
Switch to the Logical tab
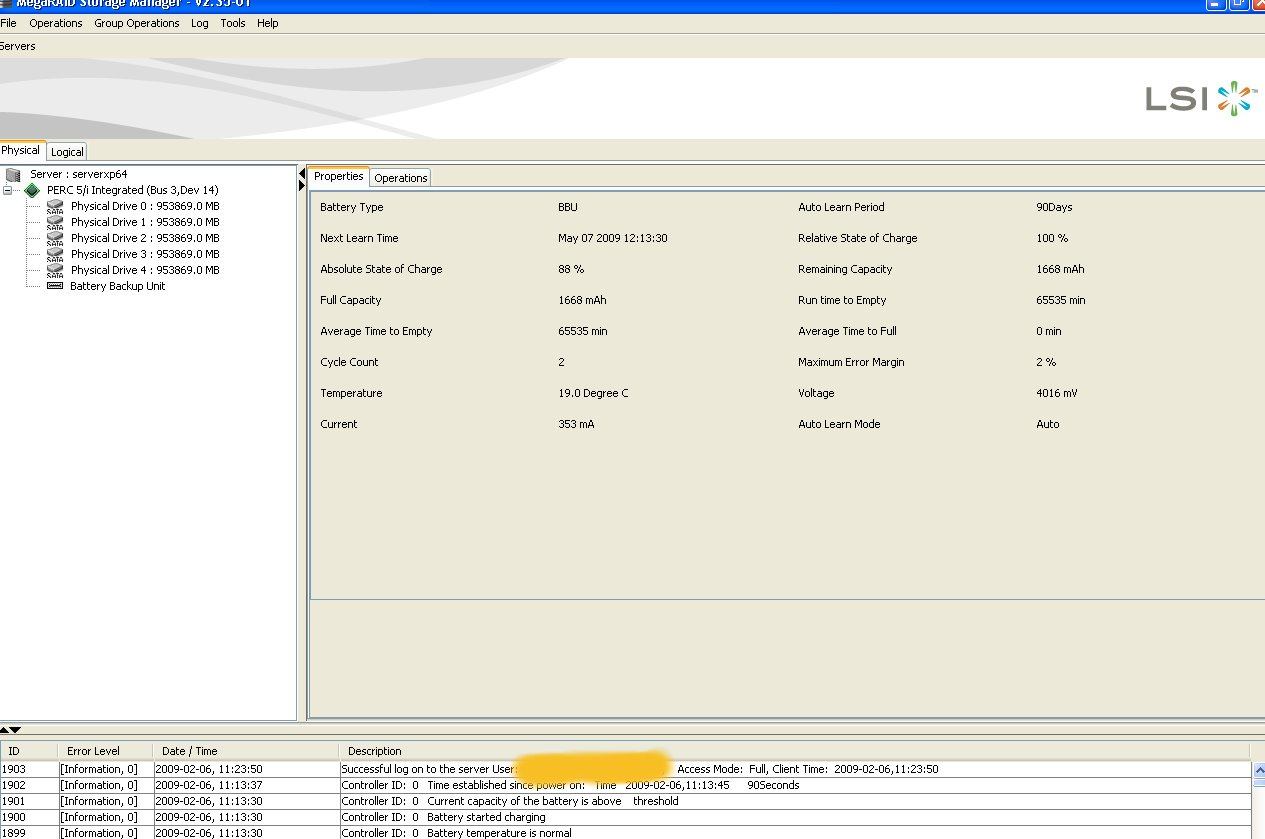[67, 152]
